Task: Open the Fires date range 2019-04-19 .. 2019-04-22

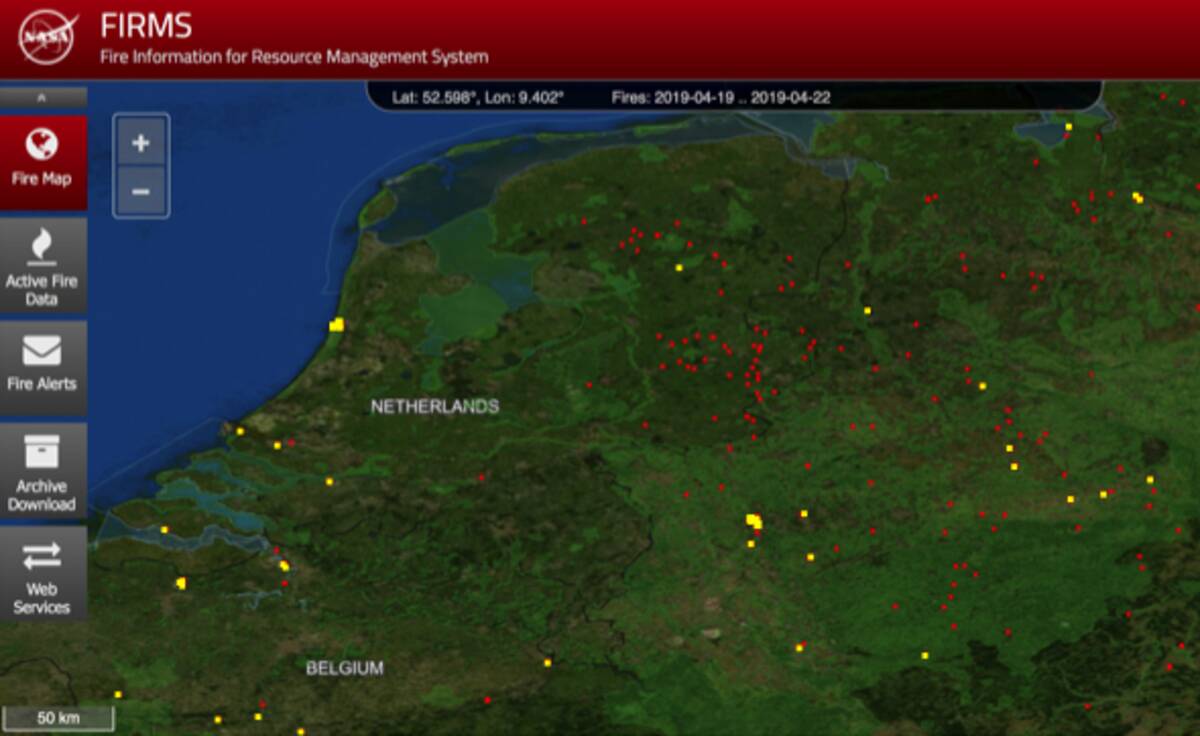Action: tap(720, 97)
